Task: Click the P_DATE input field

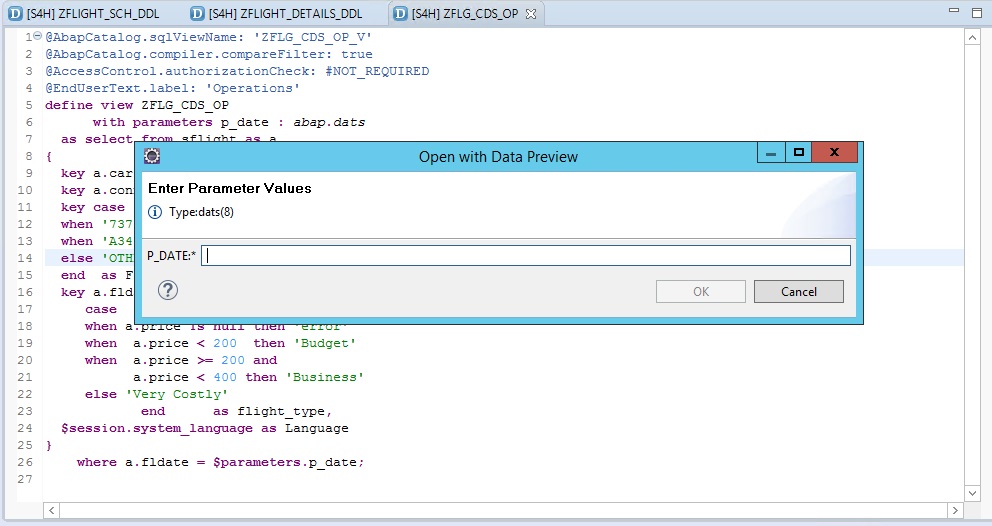Action: tap(526, 256)
